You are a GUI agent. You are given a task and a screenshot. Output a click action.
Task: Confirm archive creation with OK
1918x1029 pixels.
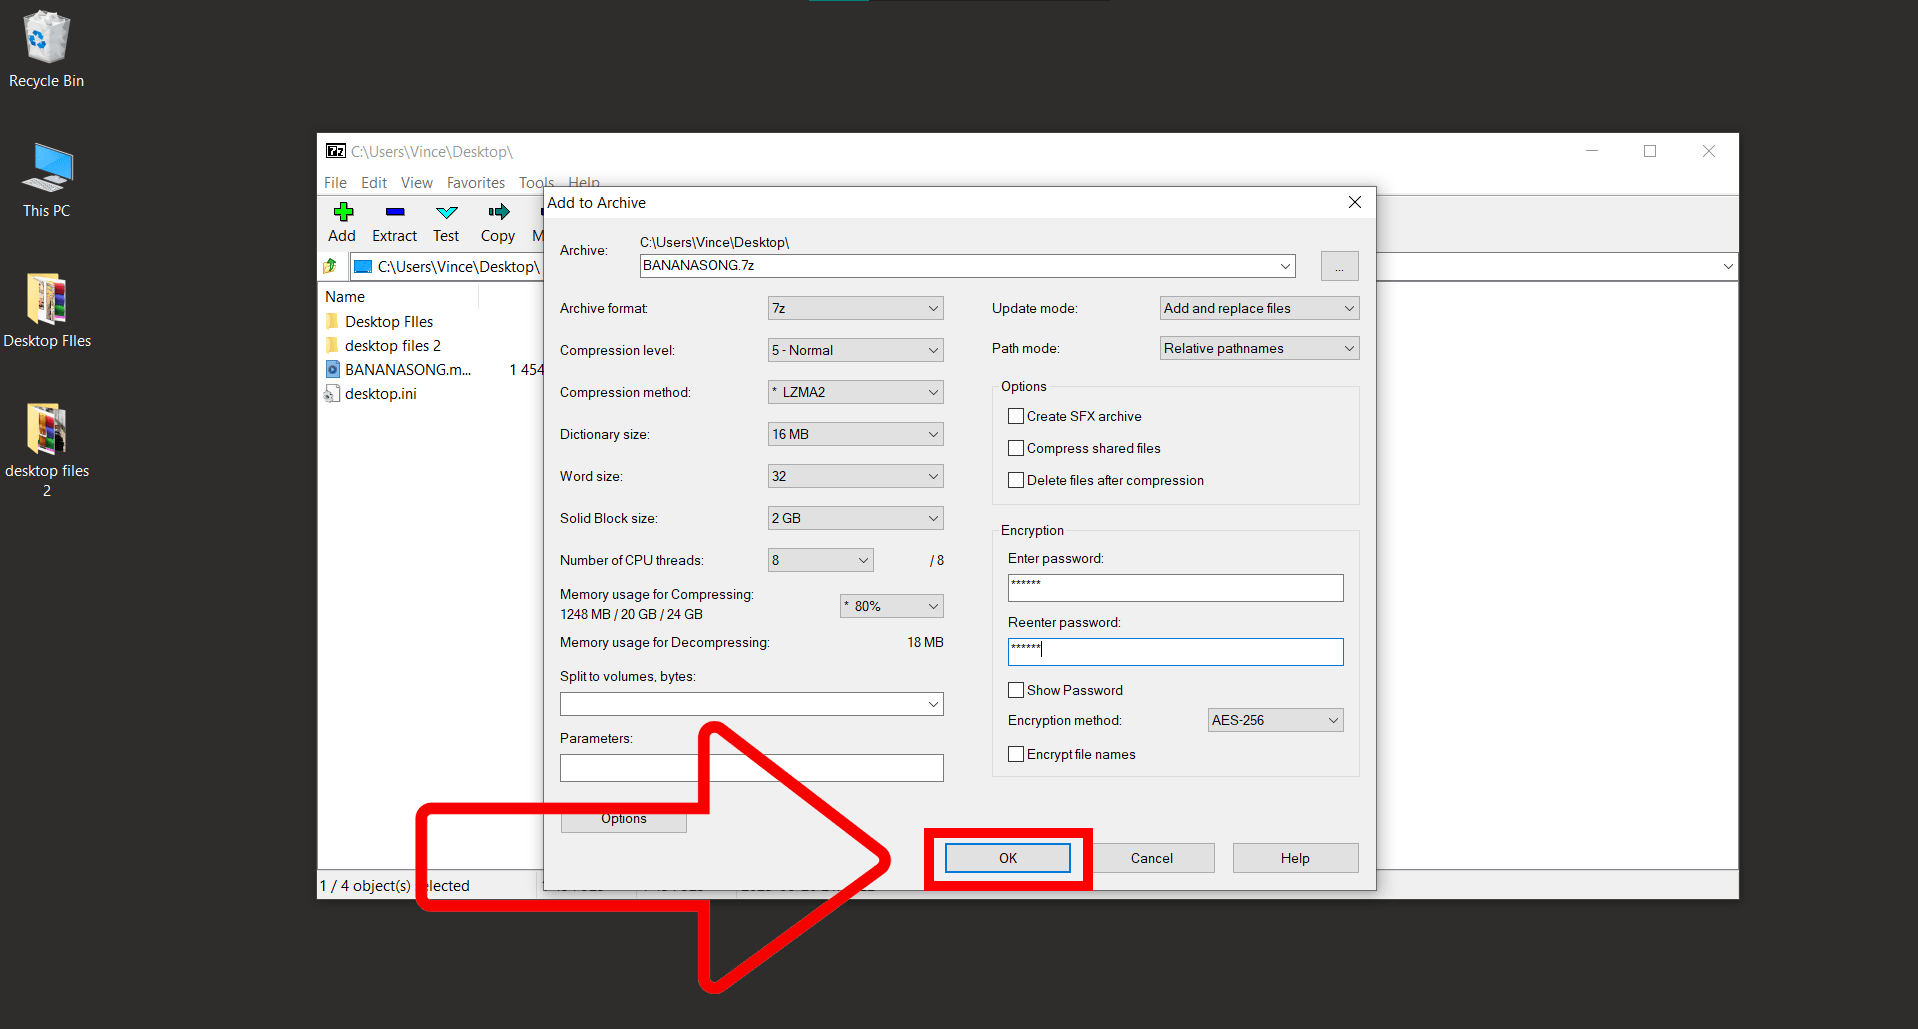click(1007, 858)
